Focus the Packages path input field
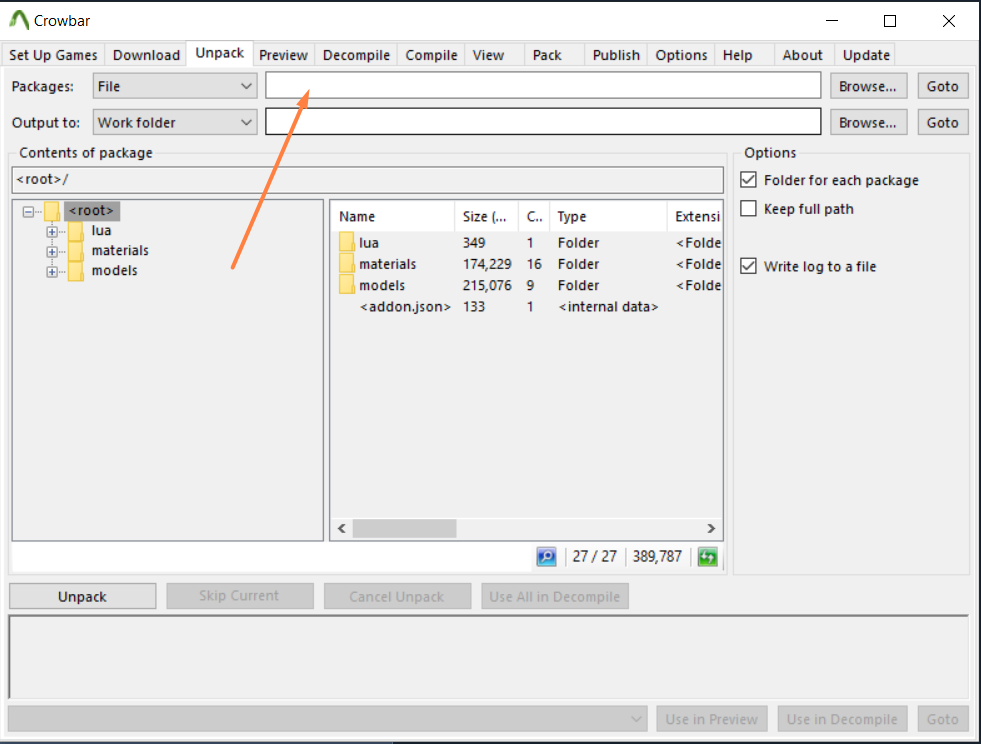 [x=543, y=85]
